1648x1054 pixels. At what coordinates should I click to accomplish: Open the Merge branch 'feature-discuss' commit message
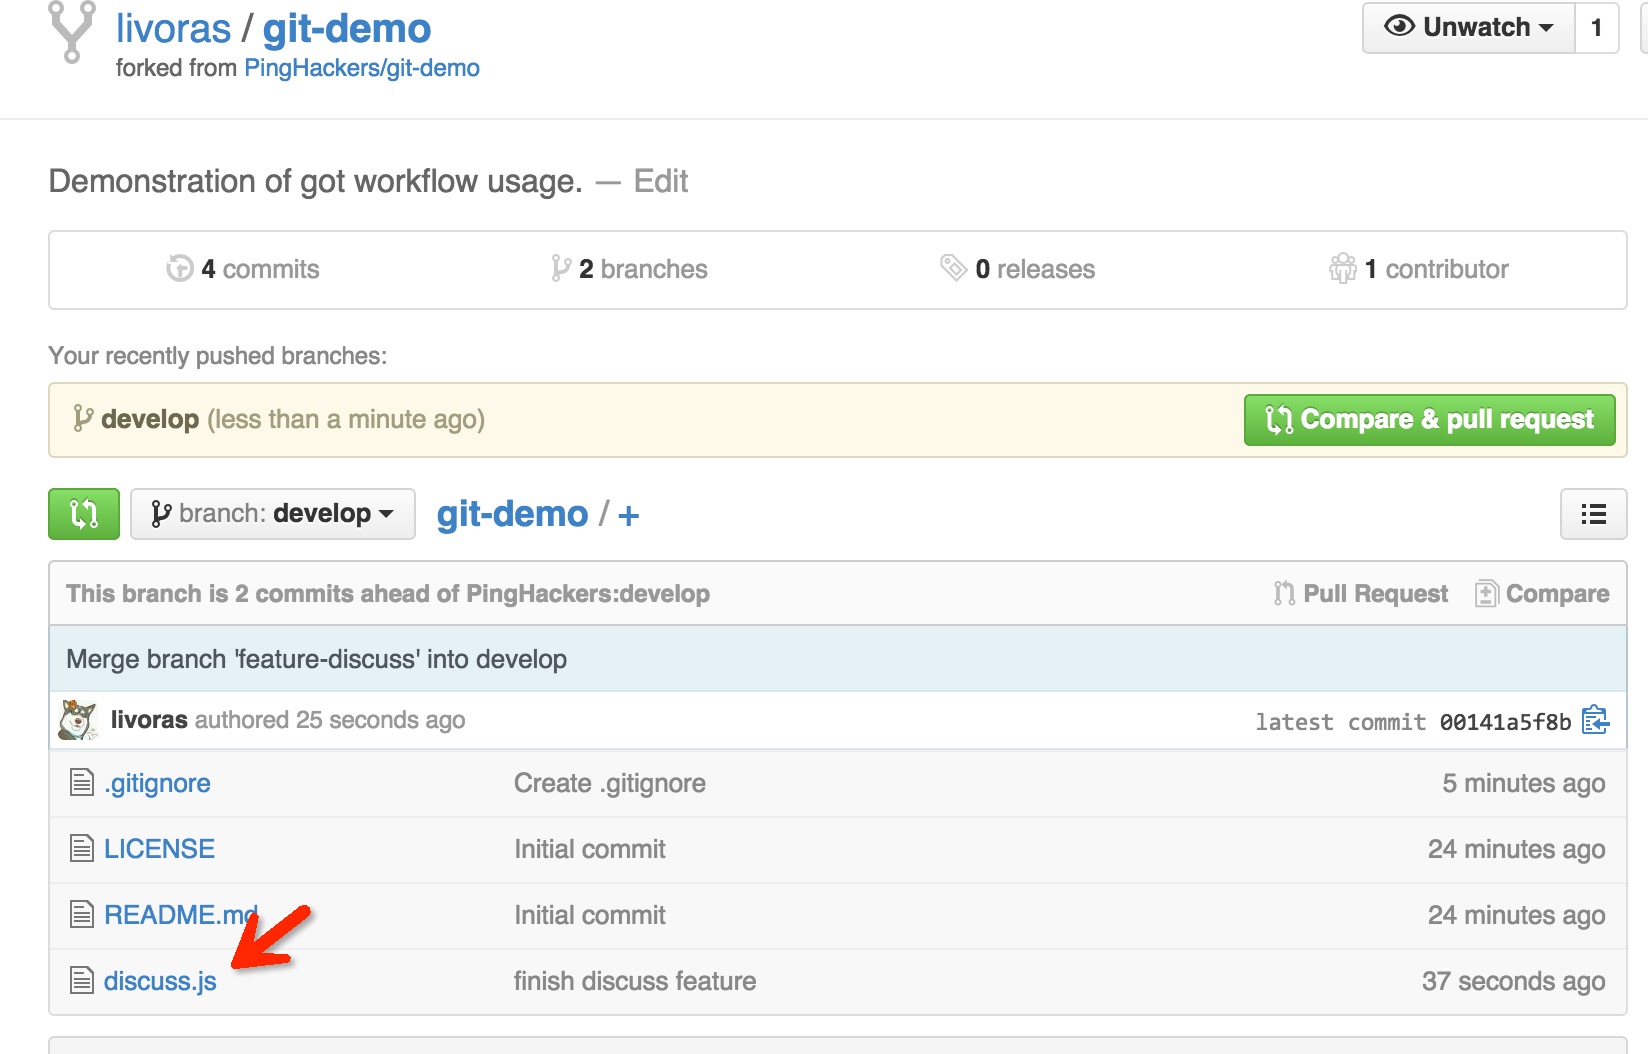tap(316, 659)
